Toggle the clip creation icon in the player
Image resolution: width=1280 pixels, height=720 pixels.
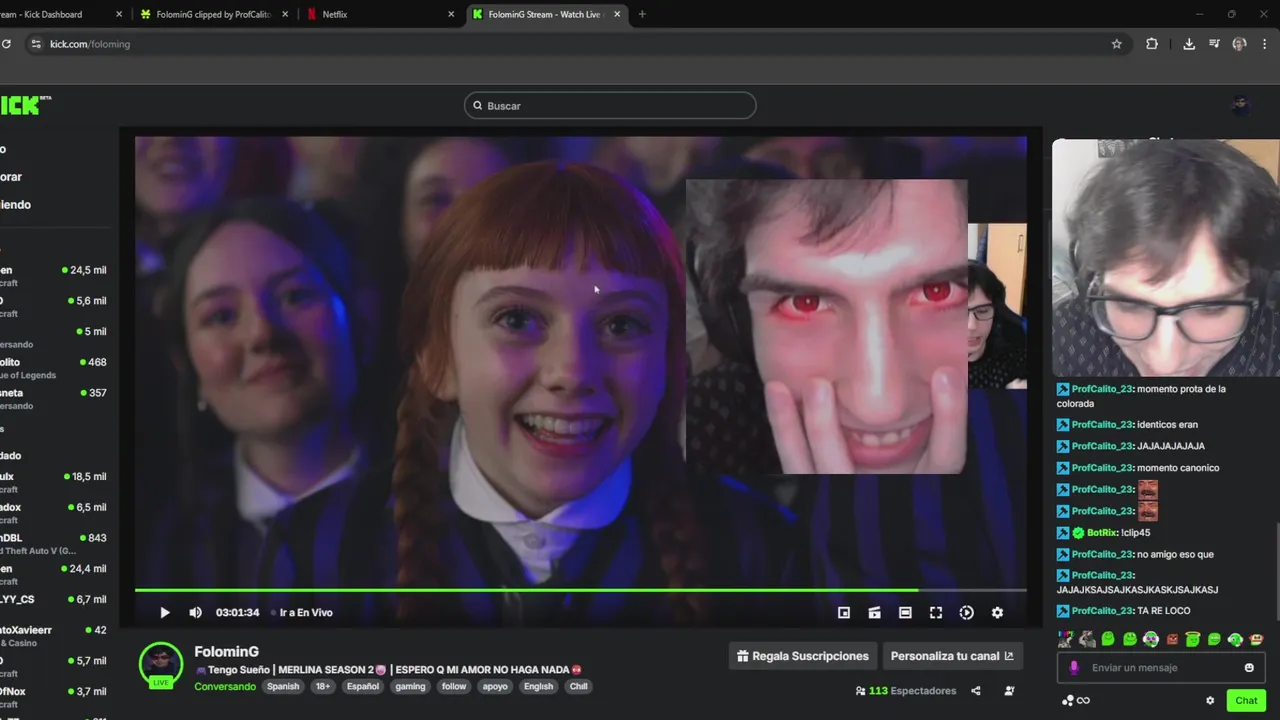click(874, 613)
